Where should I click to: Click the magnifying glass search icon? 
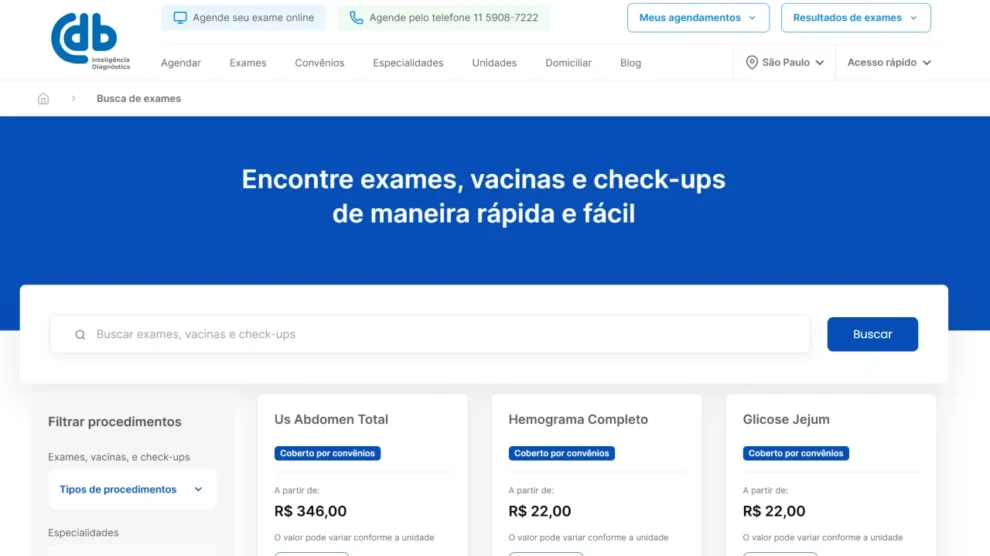coord(80,335)
